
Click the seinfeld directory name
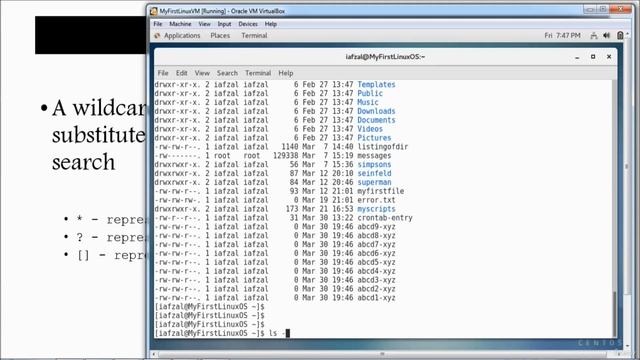(374, 173)
